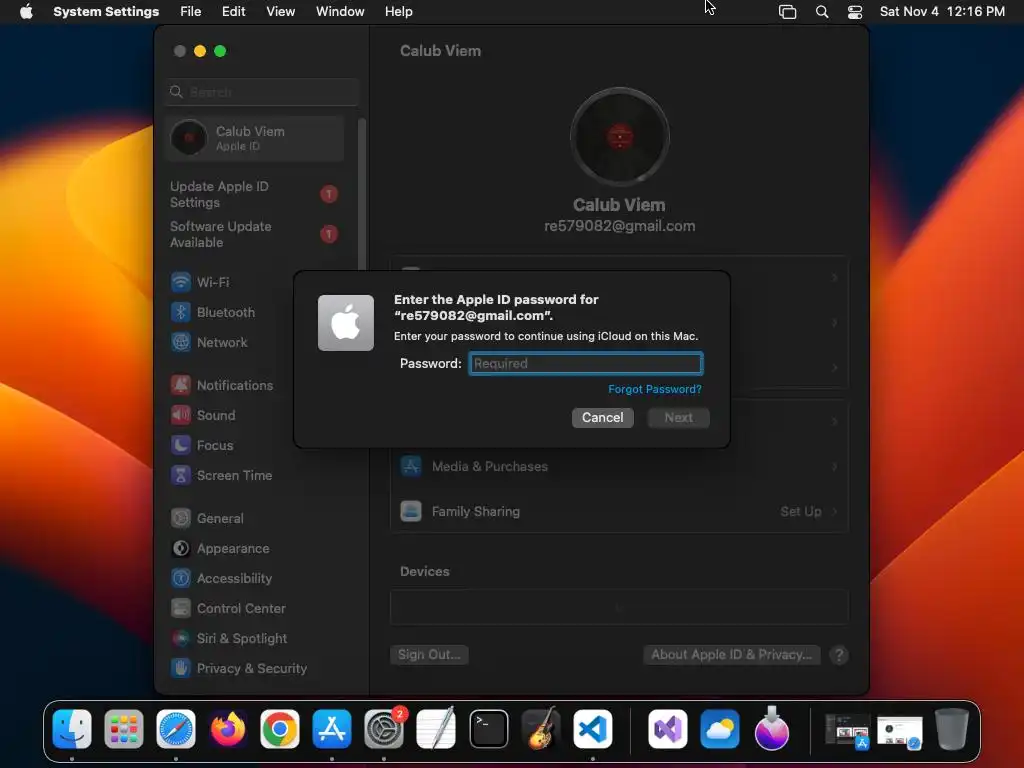
Task: Launch Google Chrome from the Dock
Action: (x=280, y=729)
